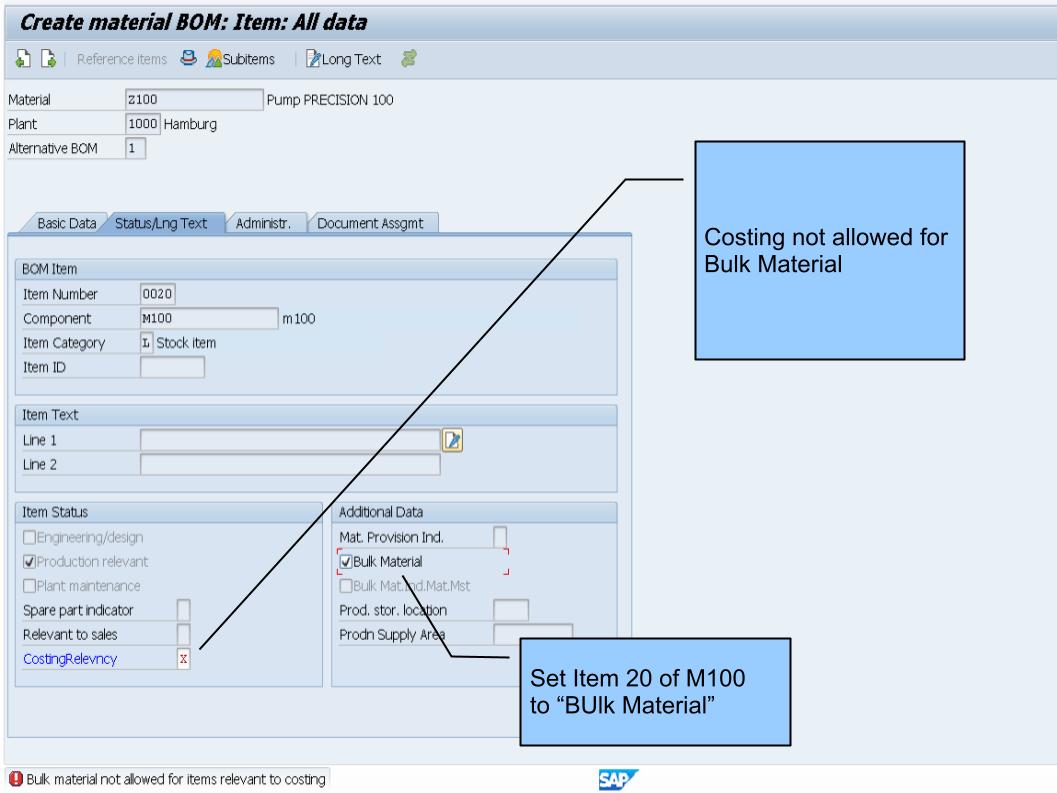
Task: Click the Prod. stor. location field
Action: [511, 610]
